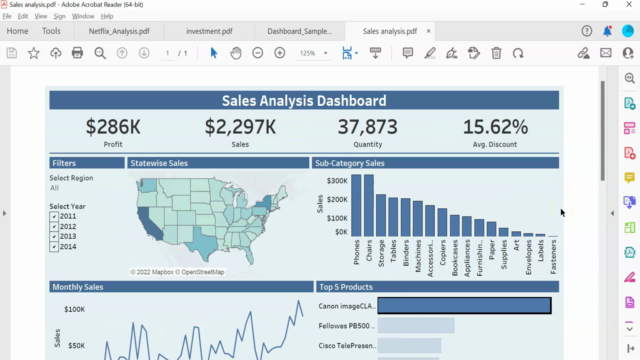
Task: Expand the fit page options arrow
Action: click(x=357, y=53)
